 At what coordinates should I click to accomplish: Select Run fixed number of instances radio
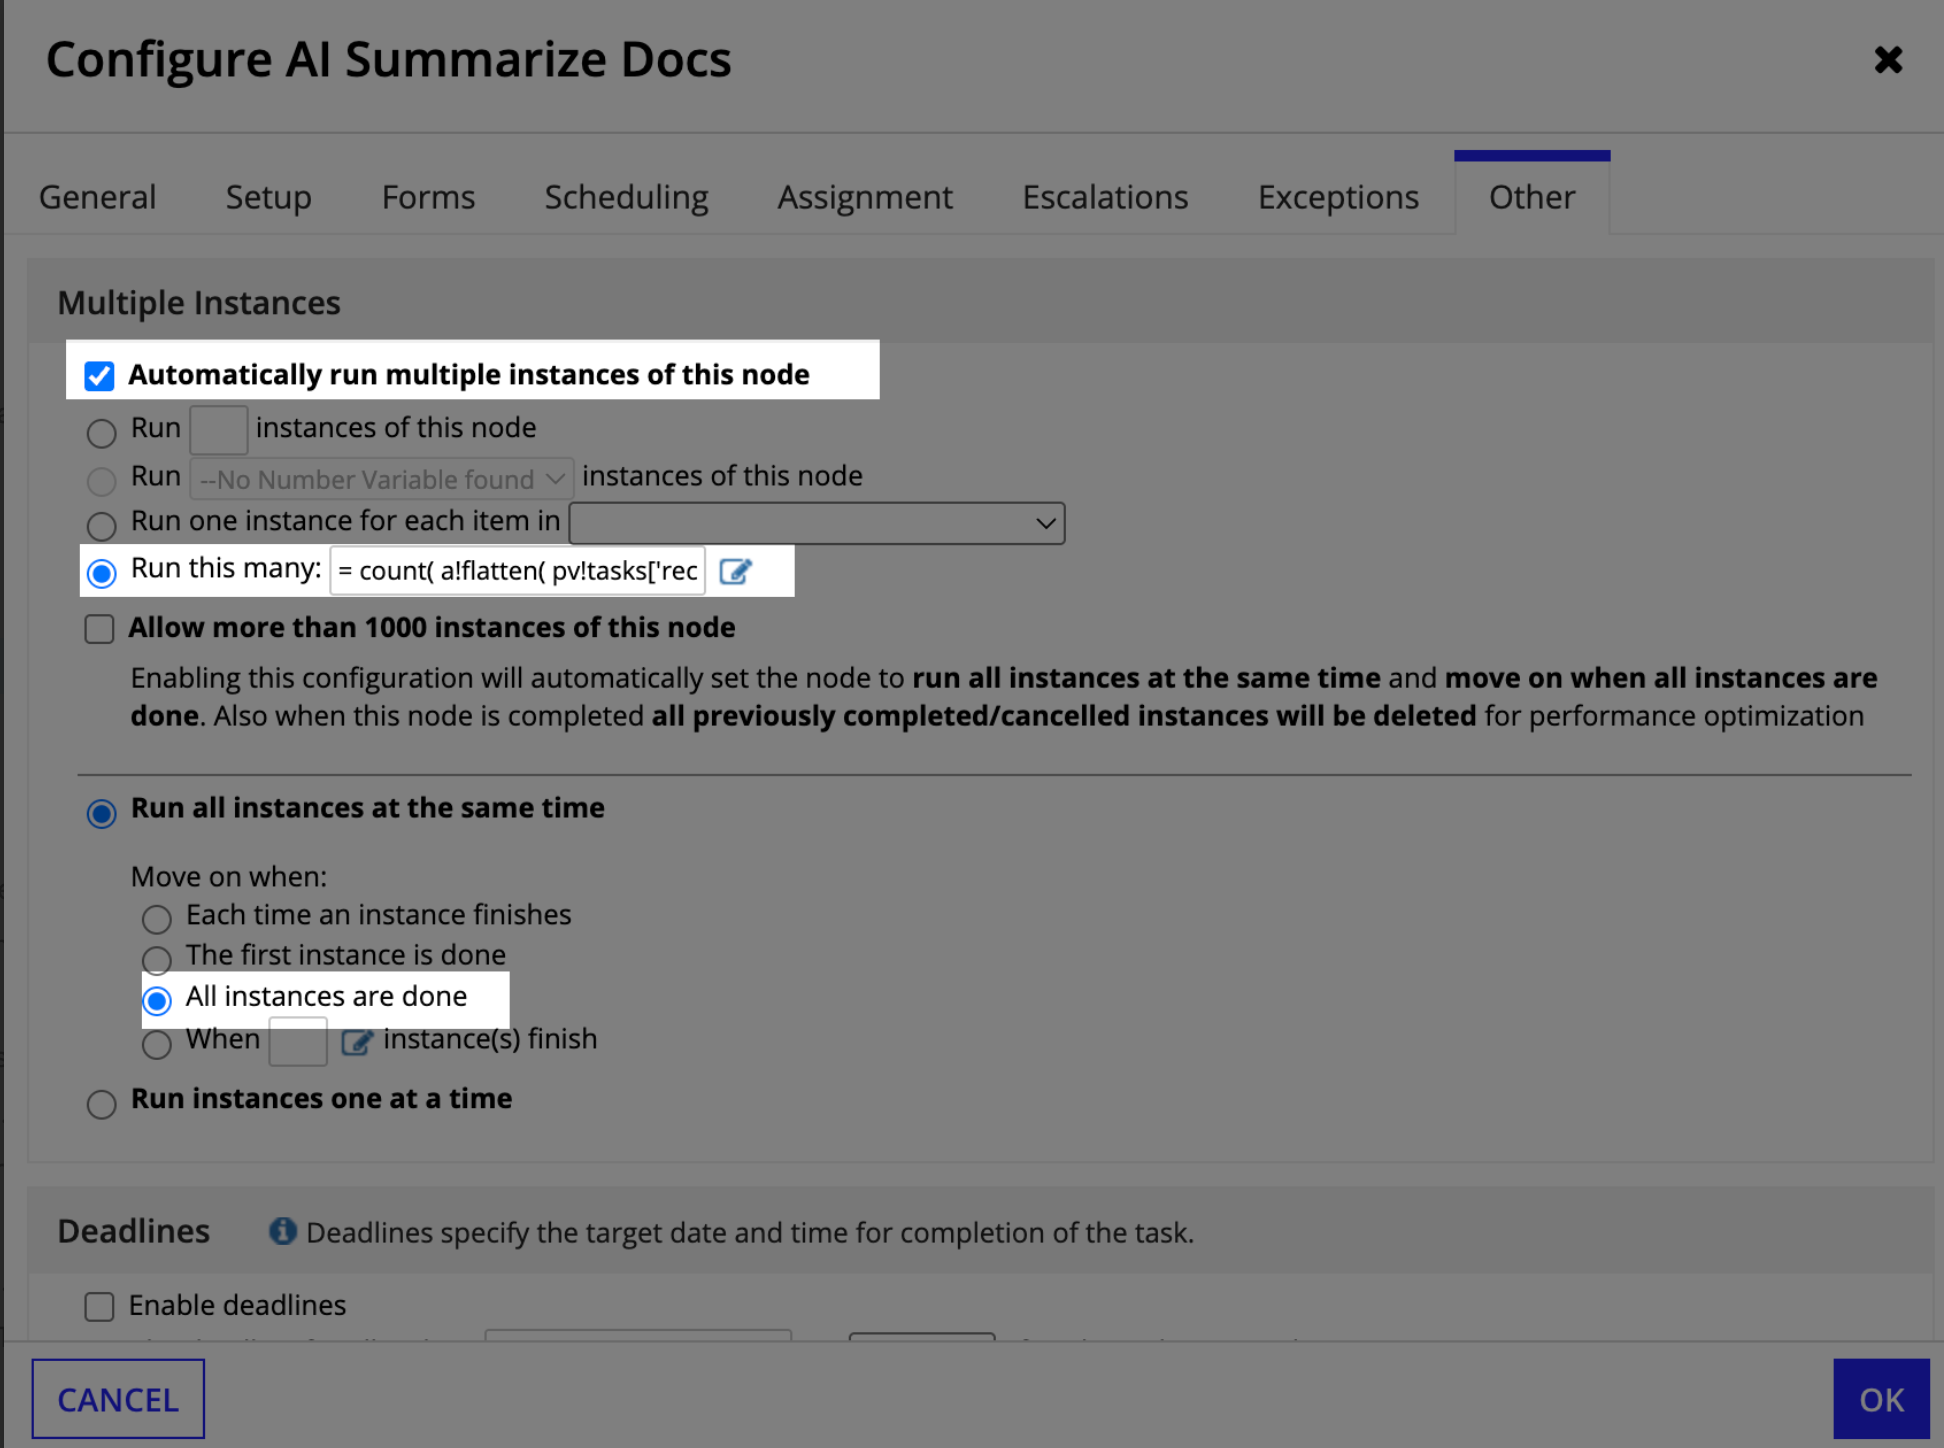(101, 432)
